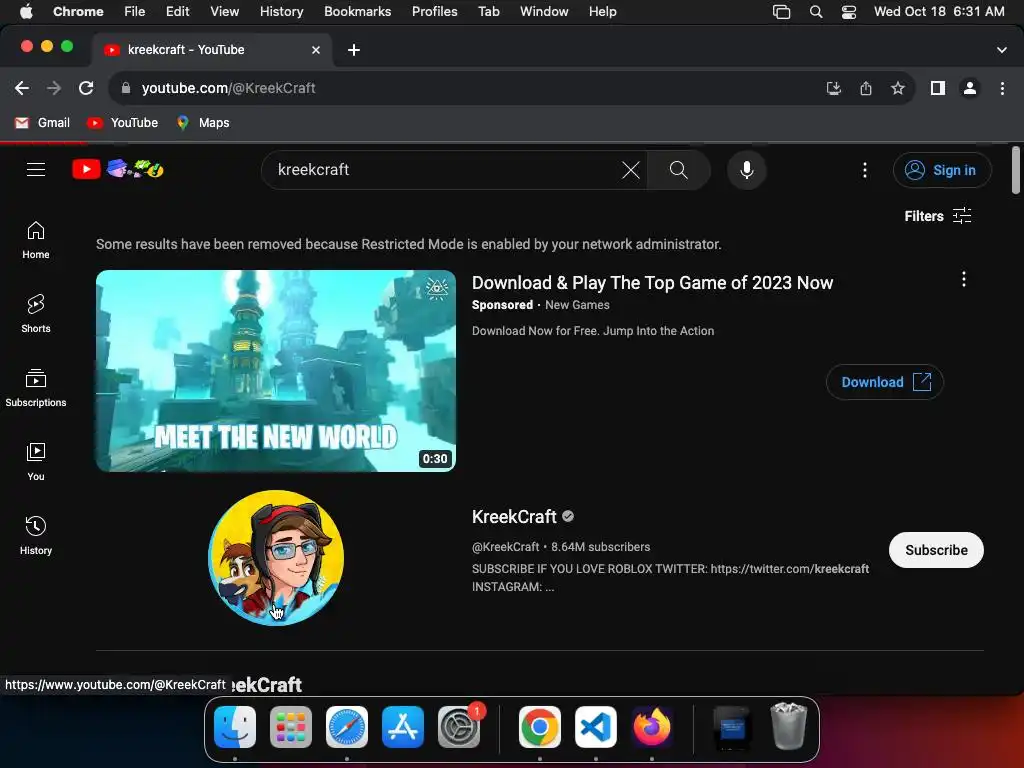Open the Gmail bookmark
The height and width of the screenshot is (768, 1024).
[x=42, y=123]
